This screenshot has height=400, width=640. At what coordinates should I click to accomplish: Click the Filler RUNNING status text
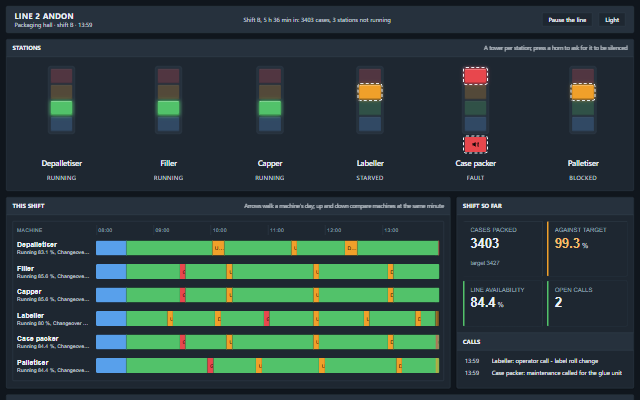168,178
